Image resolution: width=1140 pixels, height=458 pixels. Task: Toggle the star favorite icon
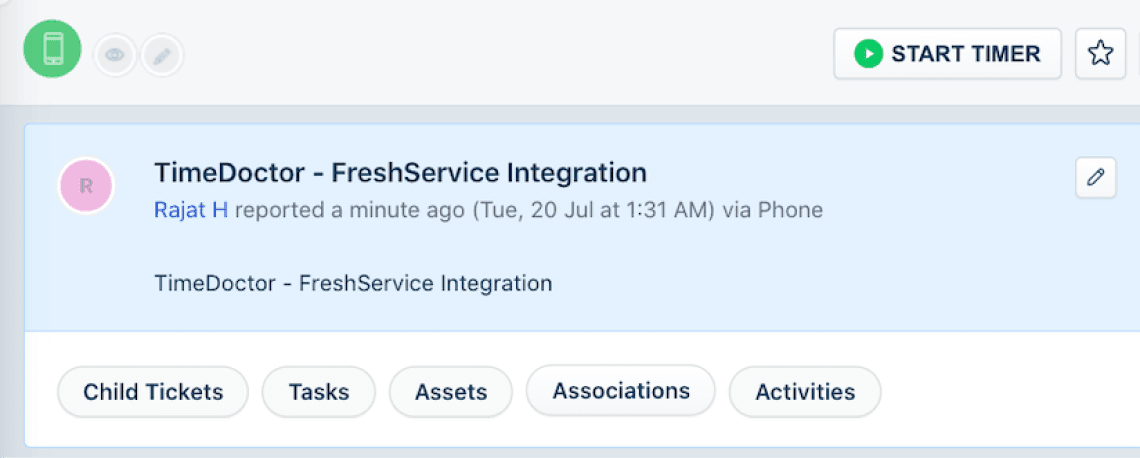point(1100,54)
